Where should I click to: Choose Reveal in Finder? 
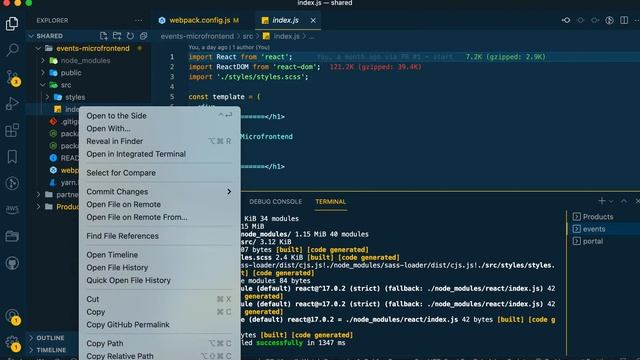tap(159, 141)
